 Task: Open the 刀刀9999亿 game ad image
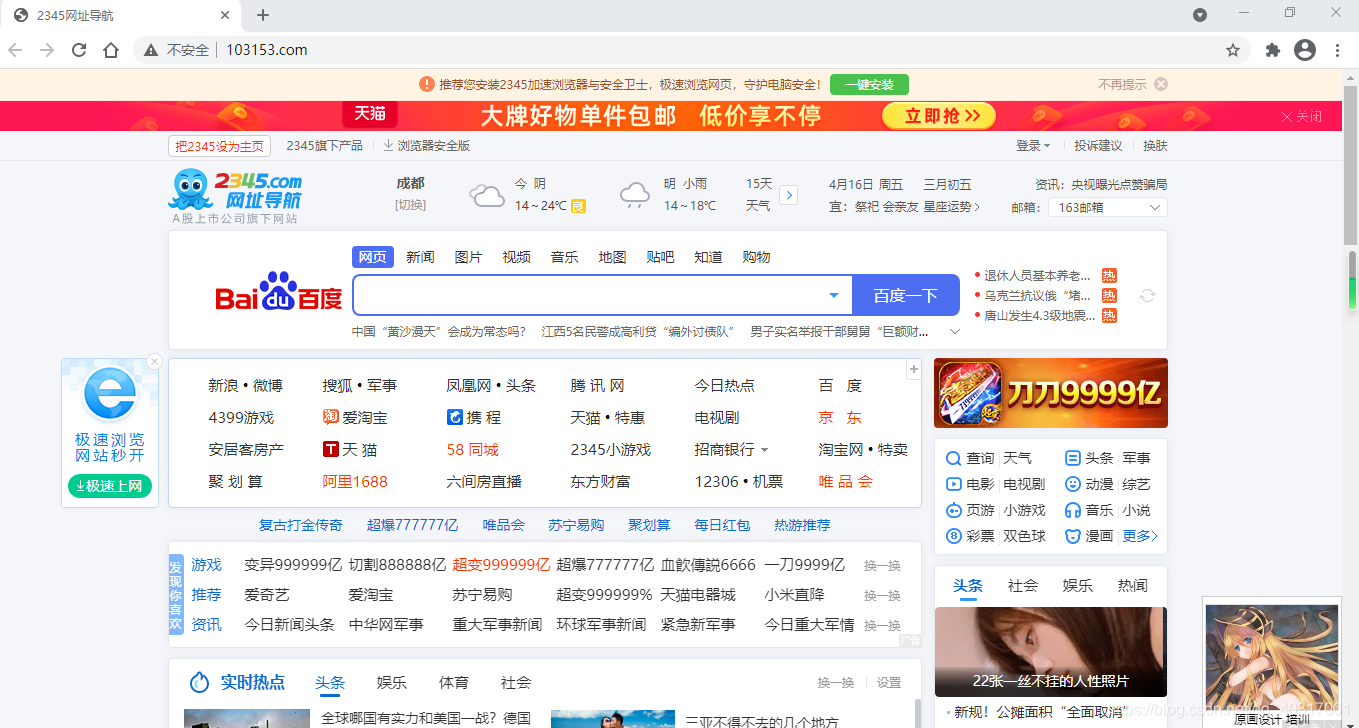coord(1051,393)
